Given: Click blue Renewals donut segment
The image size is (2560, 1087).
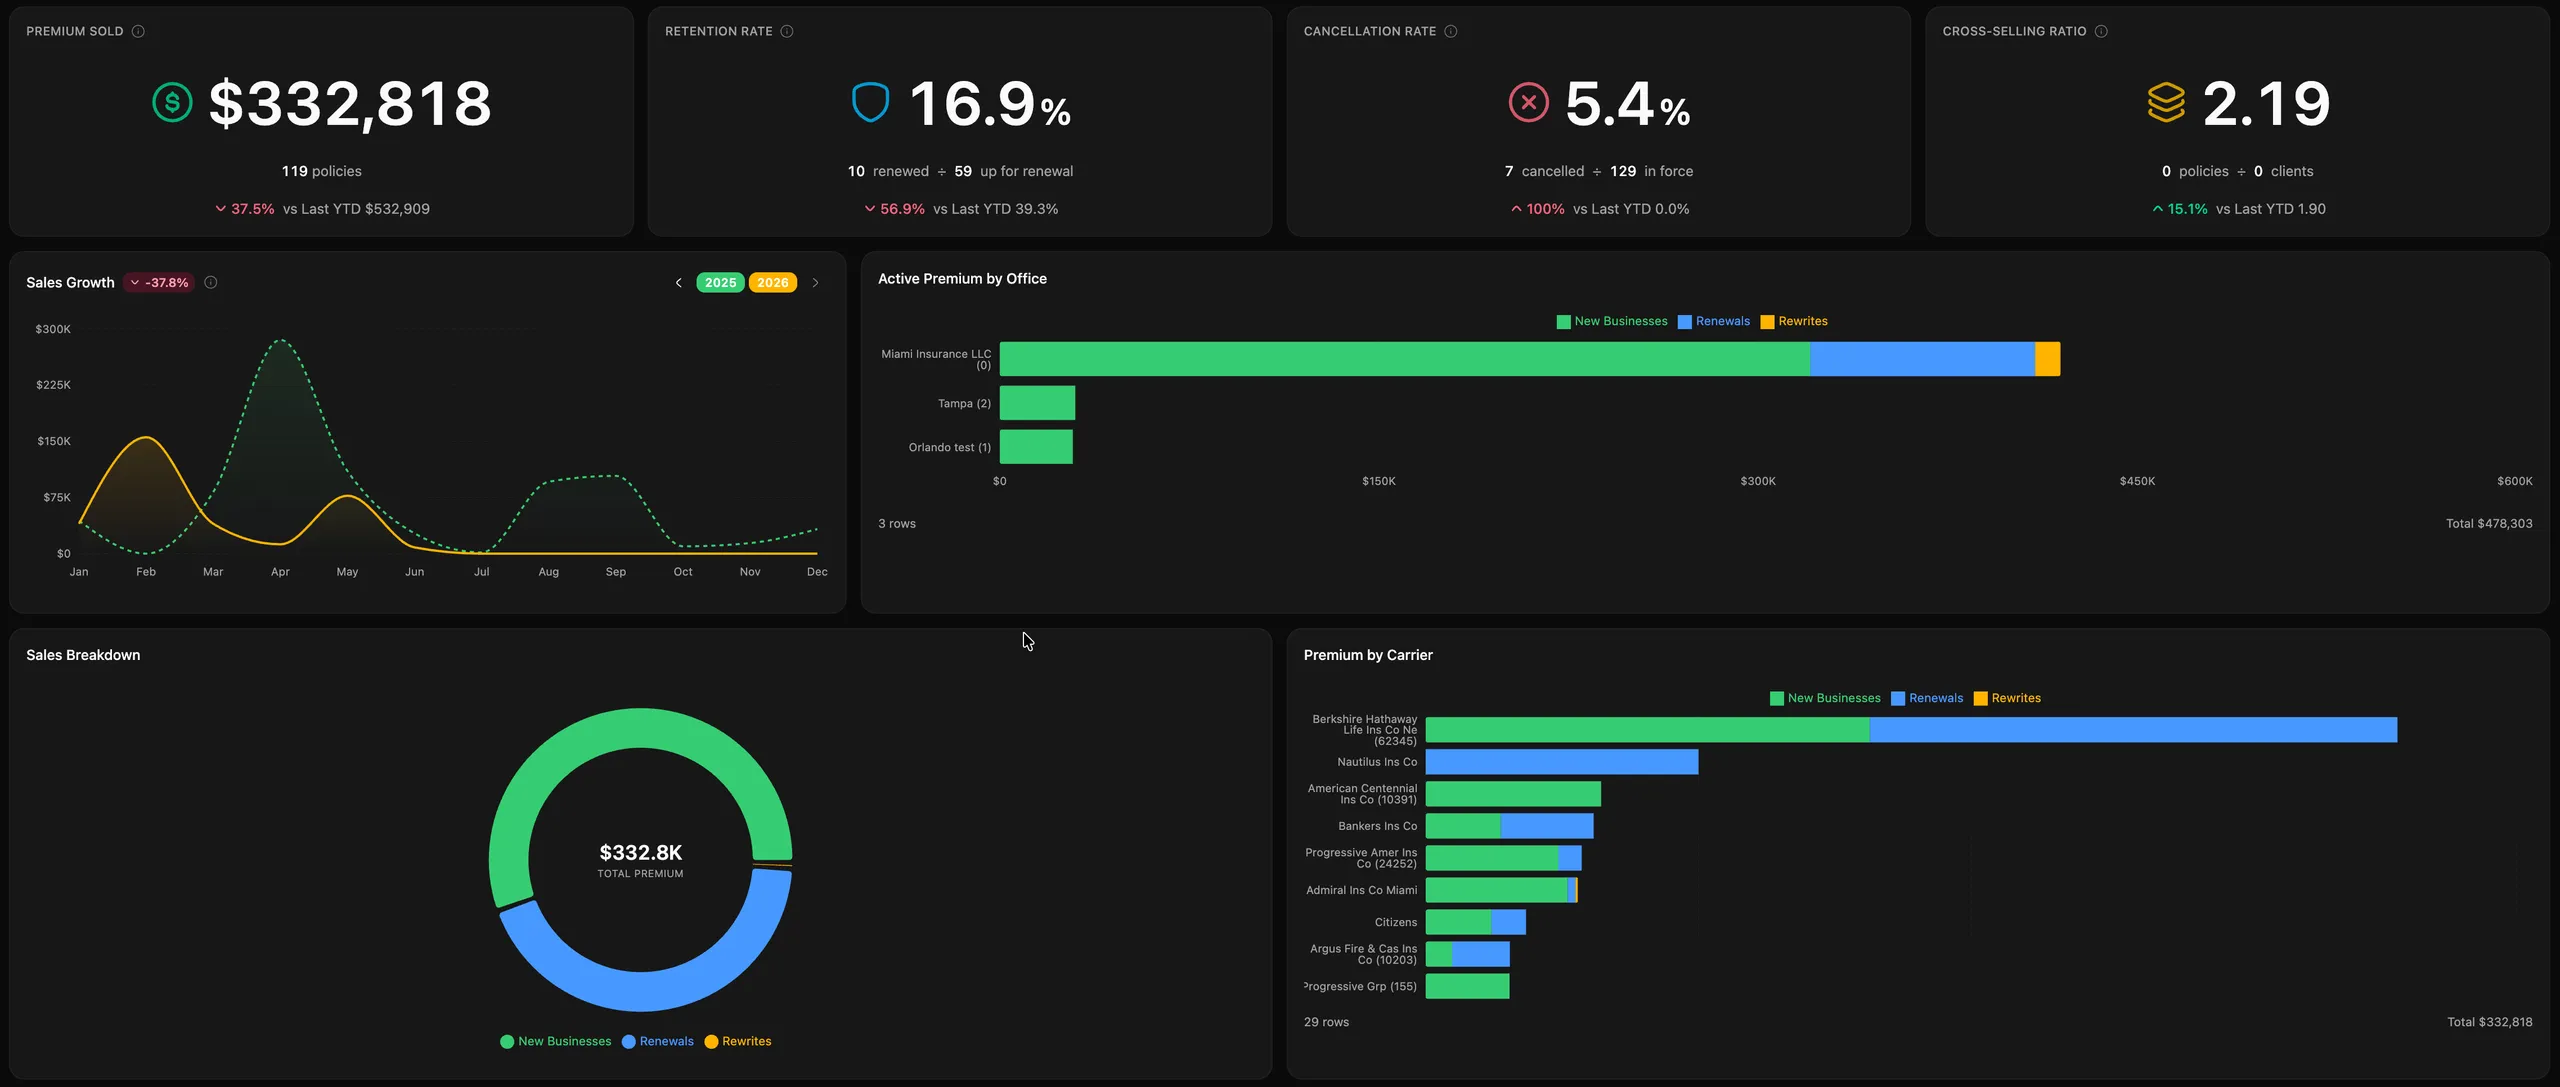Looking at the screenshot, I should click(x=650, y=990).
